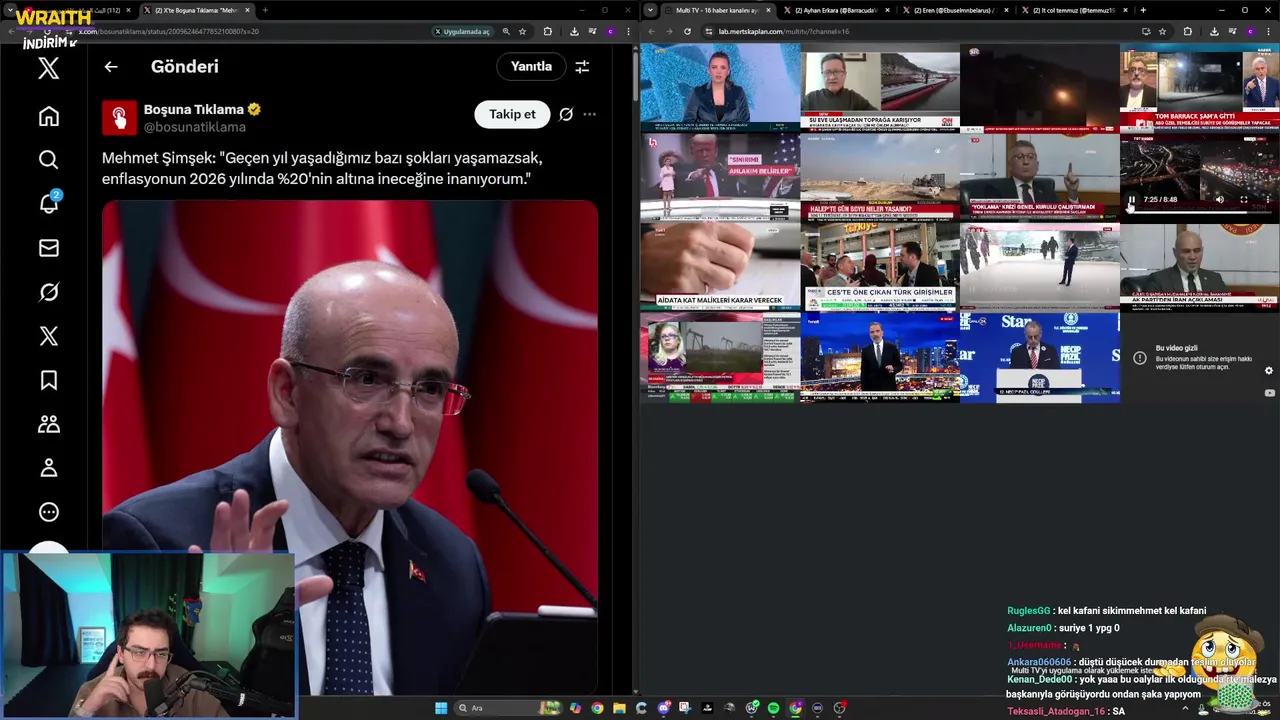Bookmark the Multi TV page with the star
This screenshot has height=720, width=1280.
[x=1162, y=31]
